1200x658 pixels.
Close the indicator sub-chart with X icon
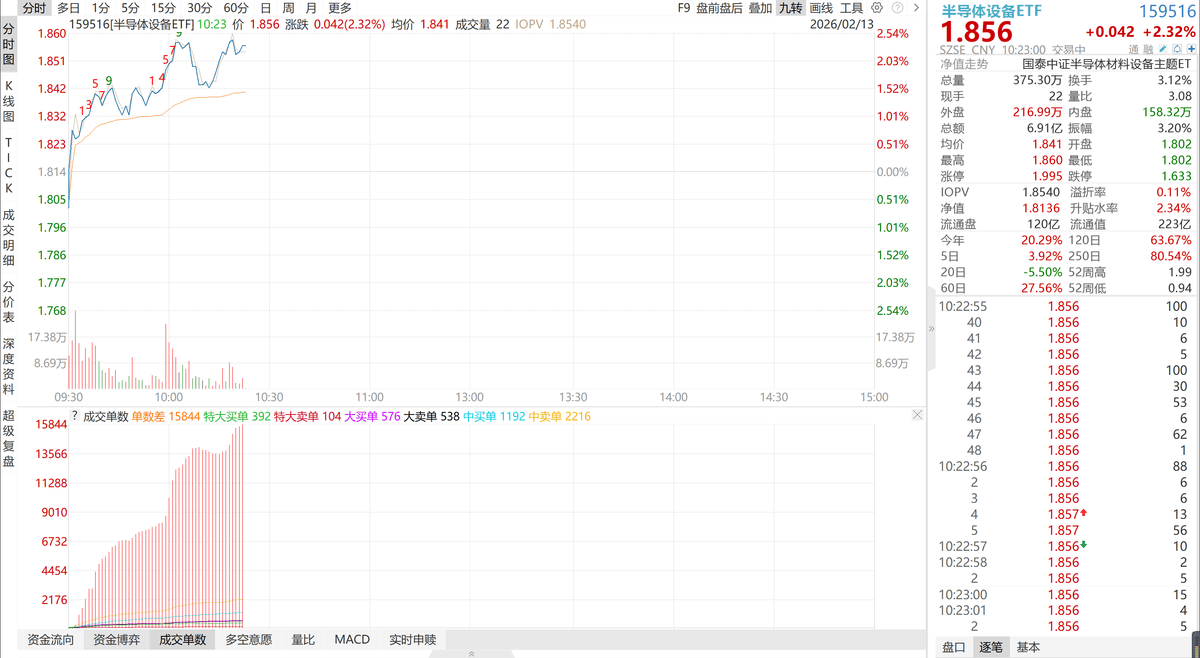coord(918,414)
